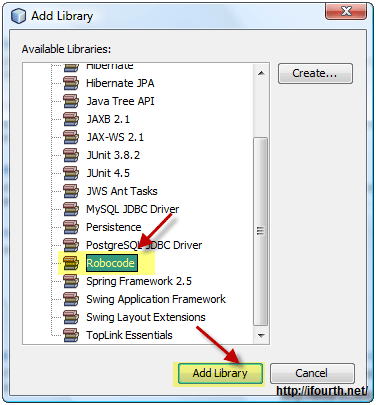376x405 pixels.
Task: Choose the JAXB 2.1 library
Action: [108, 119]
